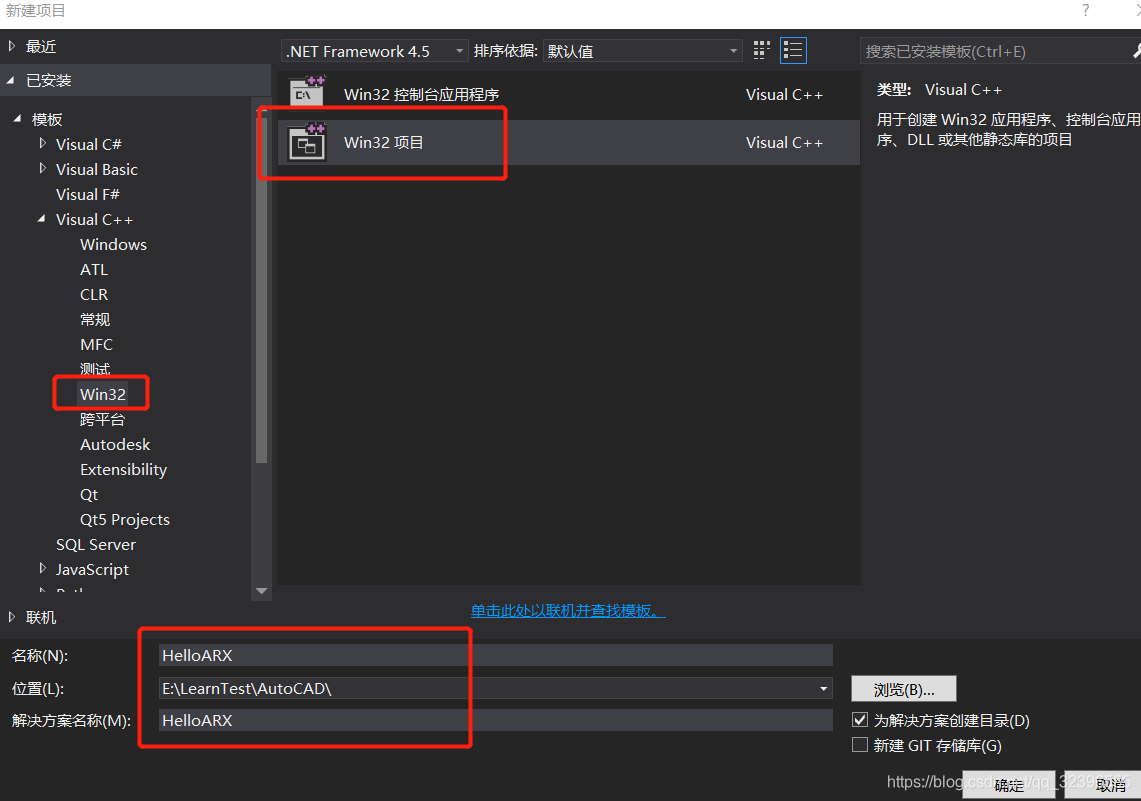Select 常规 template category
Viewport: 1141px width, 801px height.
[95, 319]
